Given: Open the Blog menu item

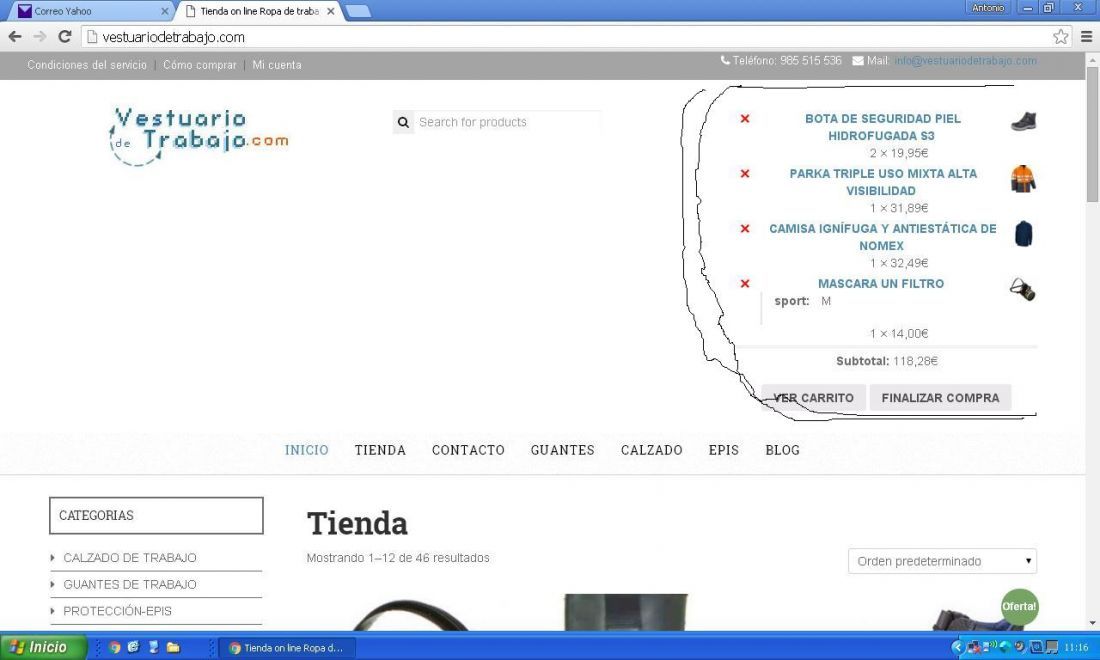Looking at the screenshot, I should [x=782, y=450].
